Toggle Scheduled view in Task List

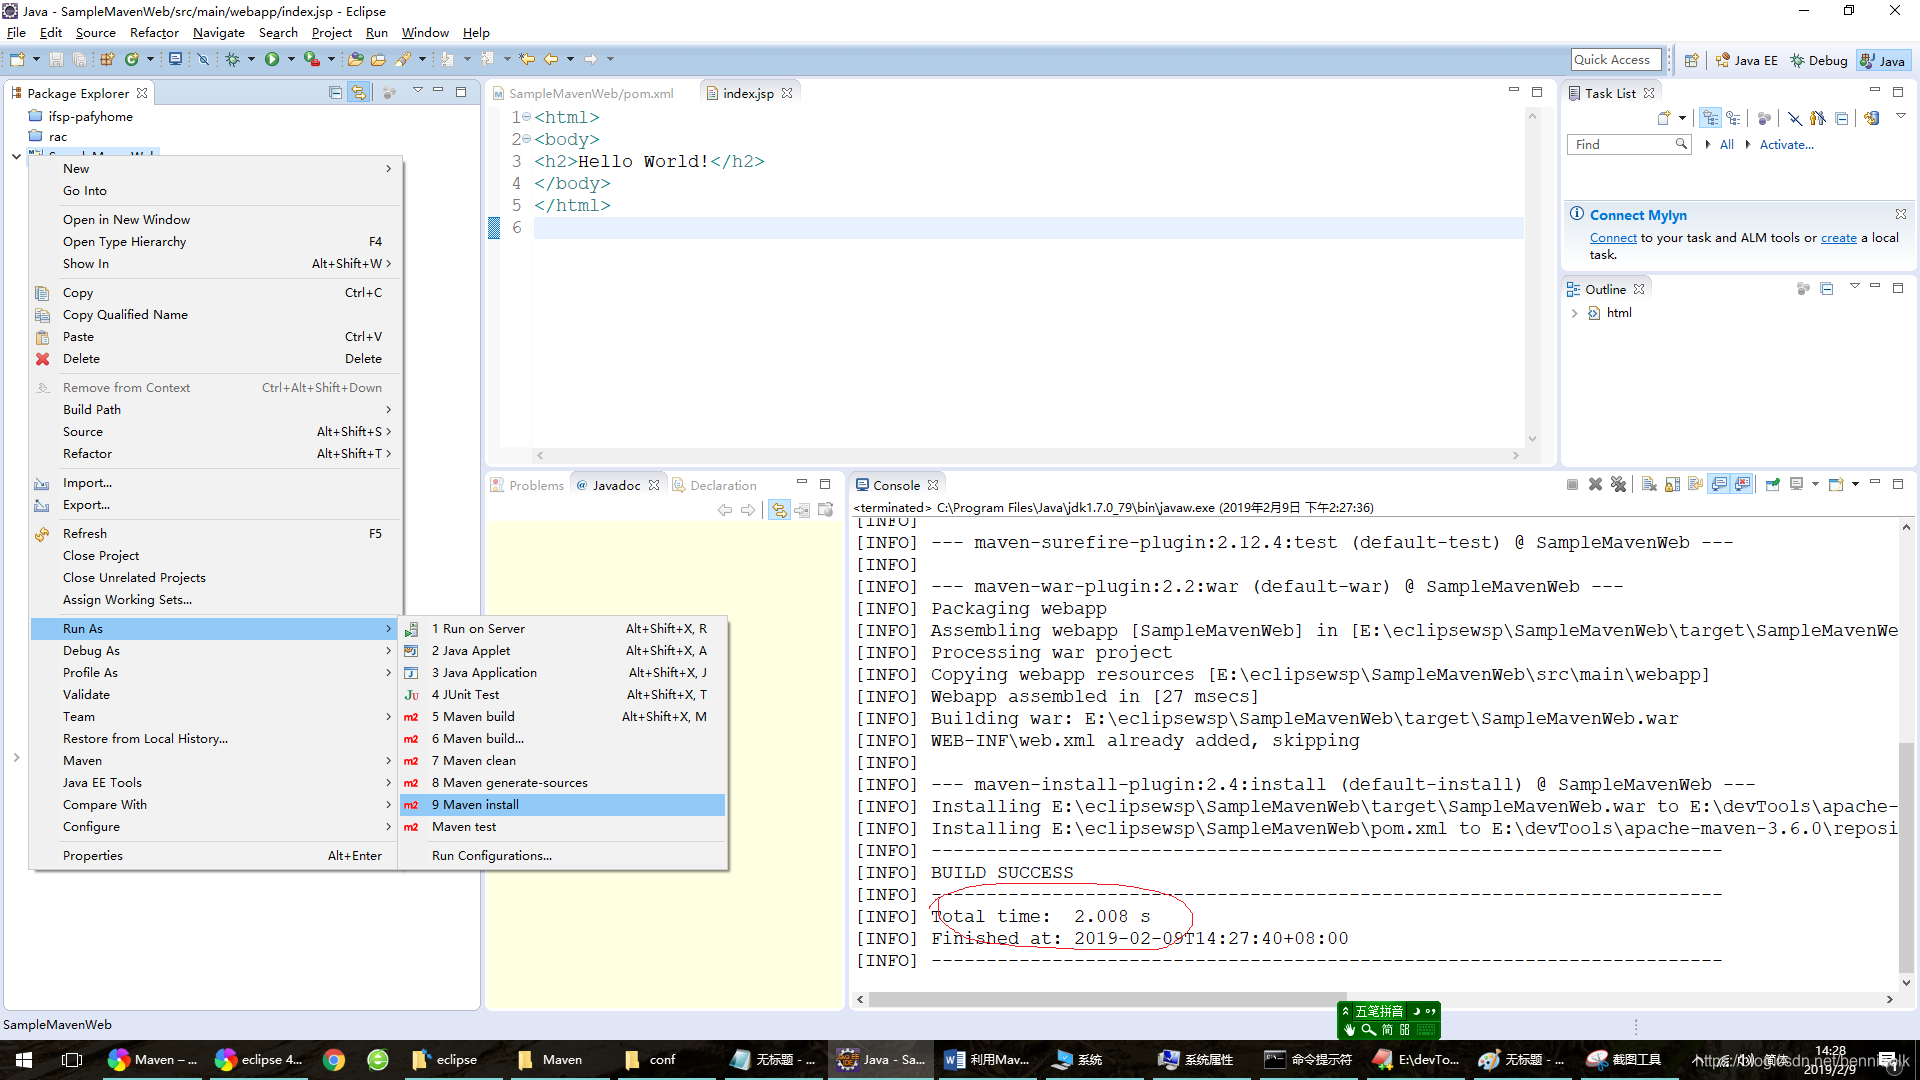coord(1734,118)
